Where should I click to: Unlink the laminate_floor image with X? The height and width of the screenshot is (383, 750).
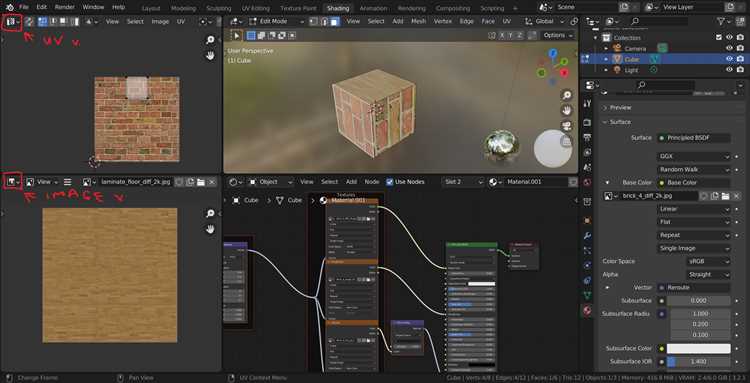(211, 182)
